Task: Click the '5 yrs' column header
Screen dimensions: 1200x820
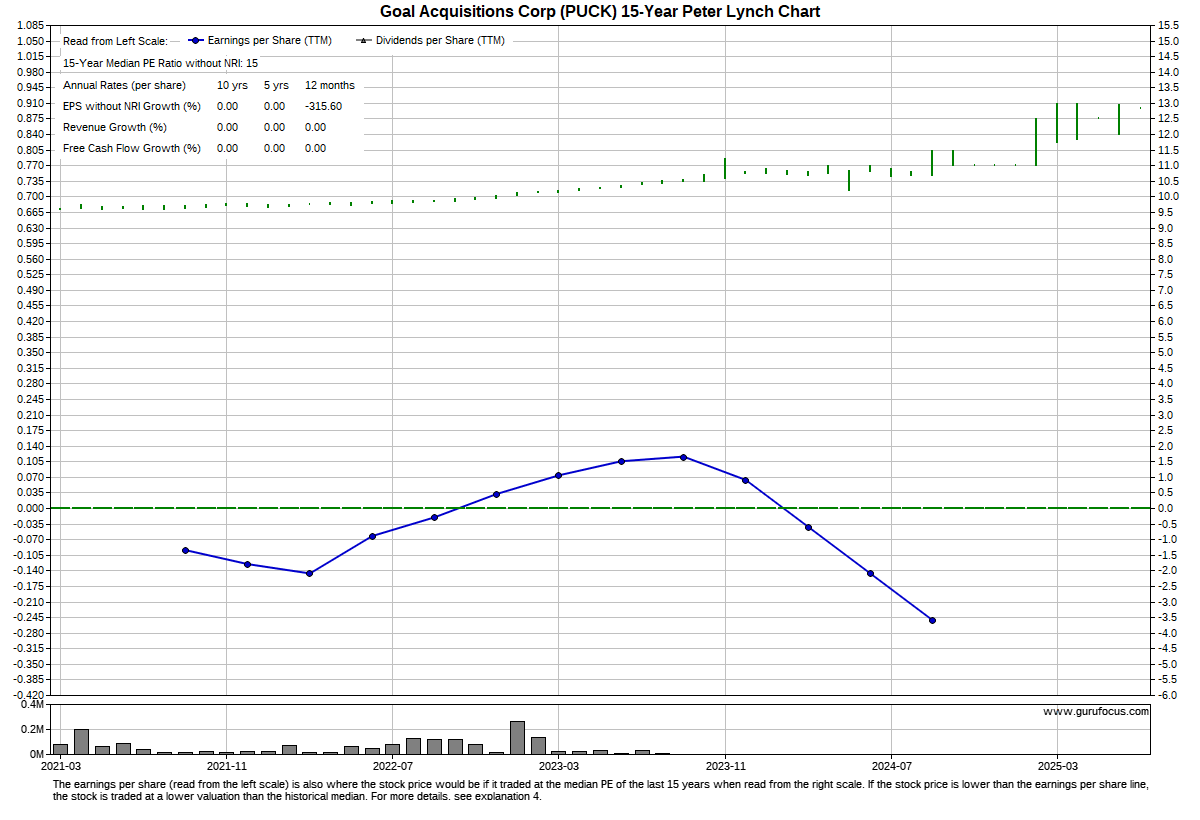Action: (276, 85)
